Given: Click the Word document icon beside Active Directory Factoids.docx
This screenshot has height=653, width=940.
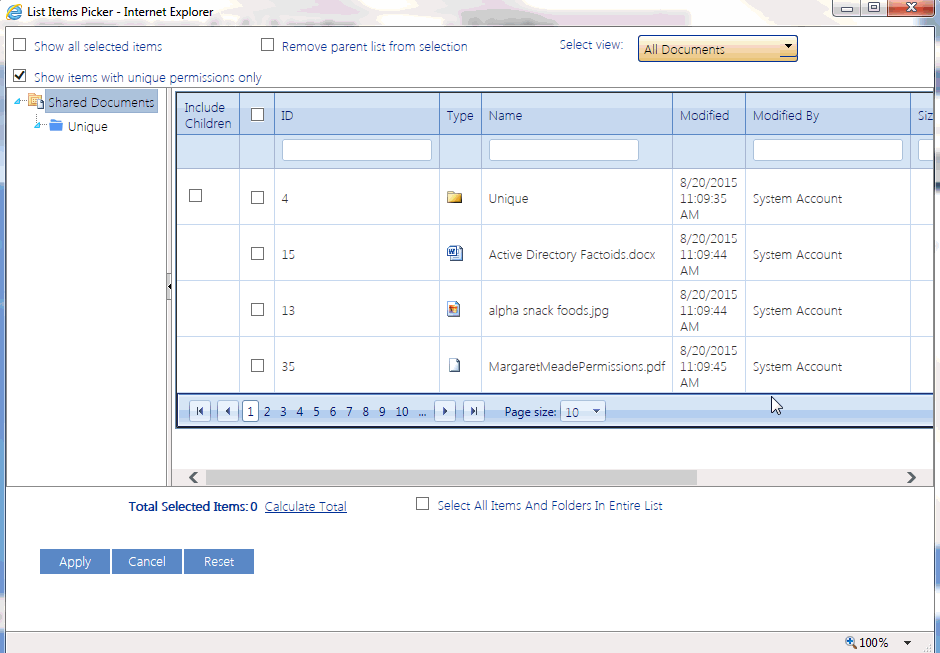Looking at the screenshot, I should (457, 253).
